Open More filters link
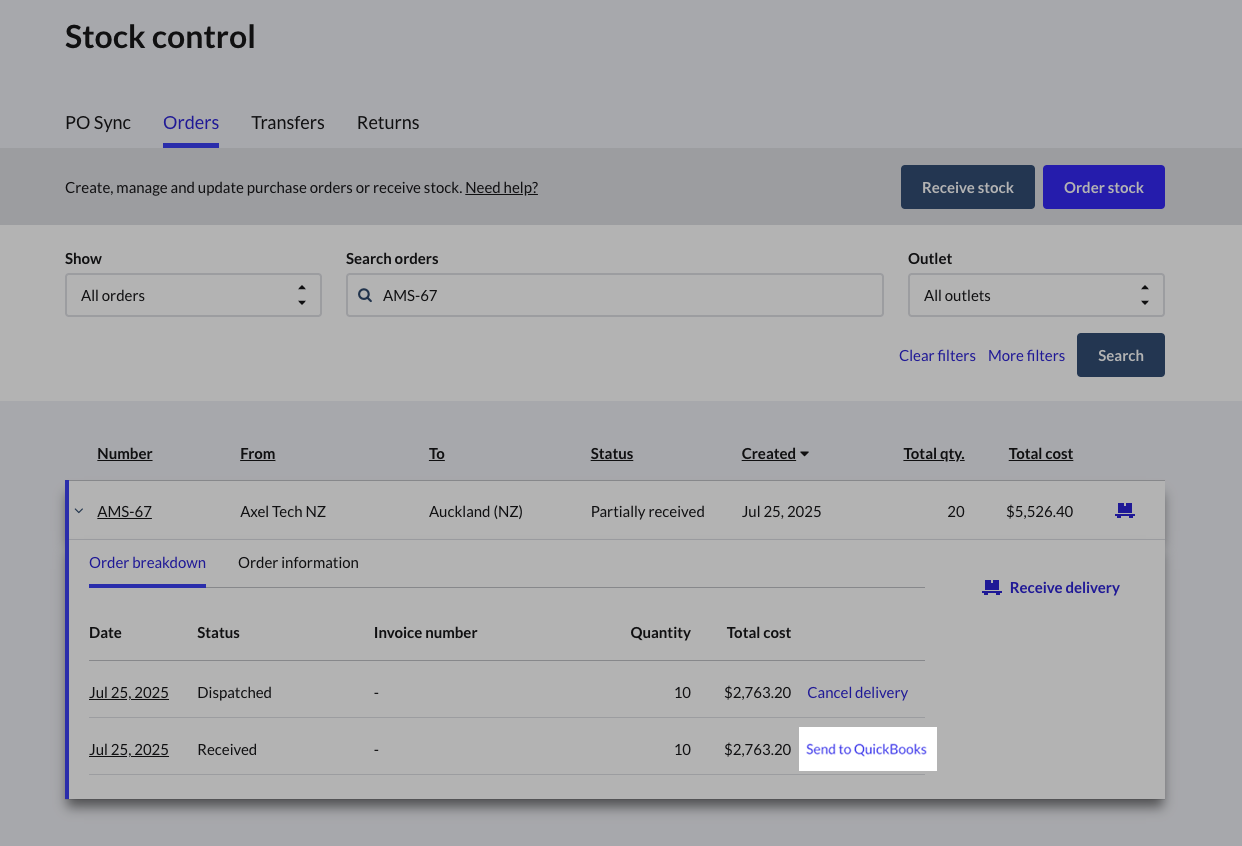 (x=1026, y=355)
